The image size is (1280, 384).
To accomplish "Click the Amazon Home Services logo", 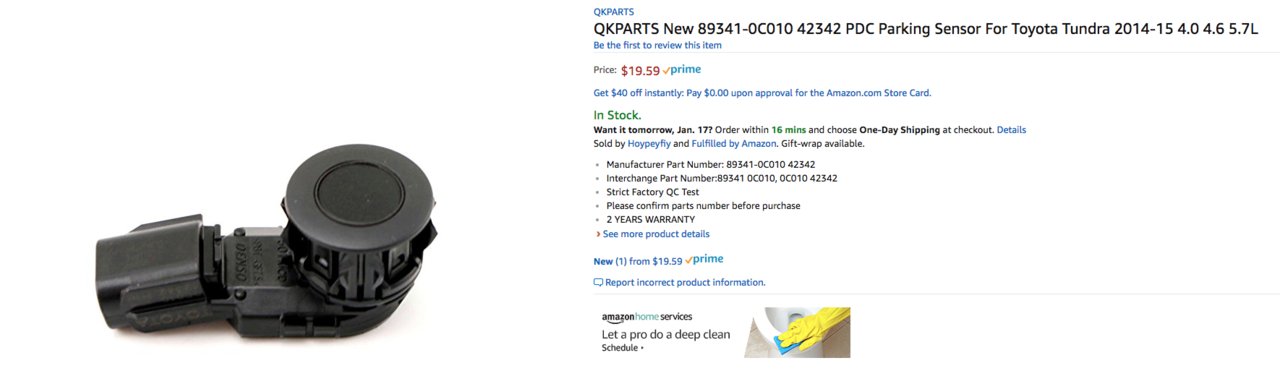I will (x=647, y=317).
